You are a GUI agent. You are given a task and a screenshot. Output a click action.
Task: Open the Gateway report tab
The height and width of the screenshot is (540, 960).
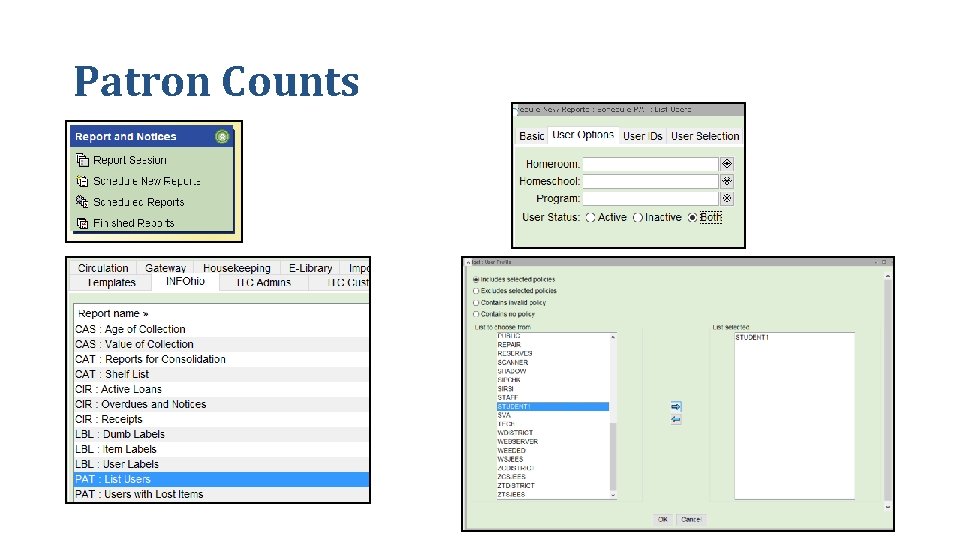165,268
